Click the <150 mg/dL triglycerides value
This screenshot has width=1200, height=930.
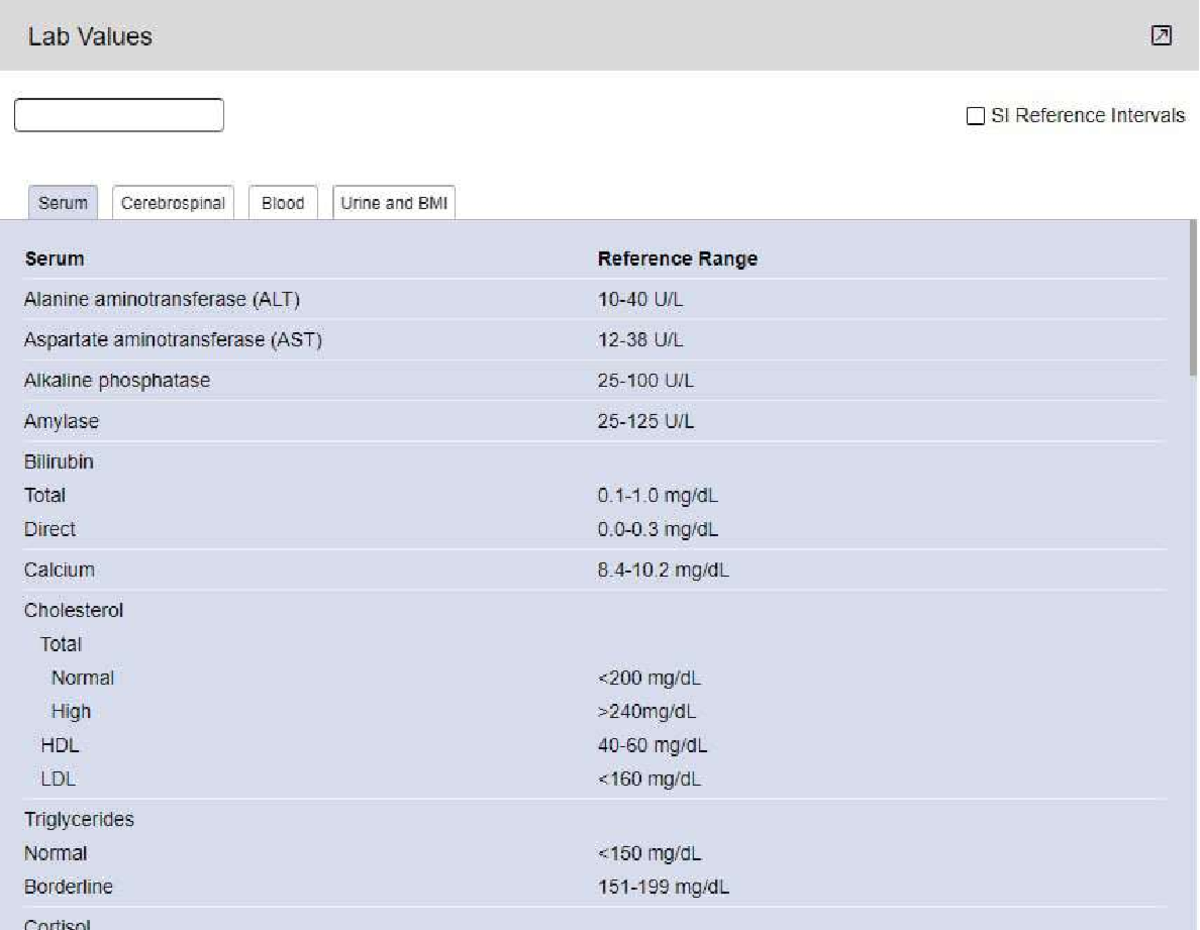[x=649, y=853]
